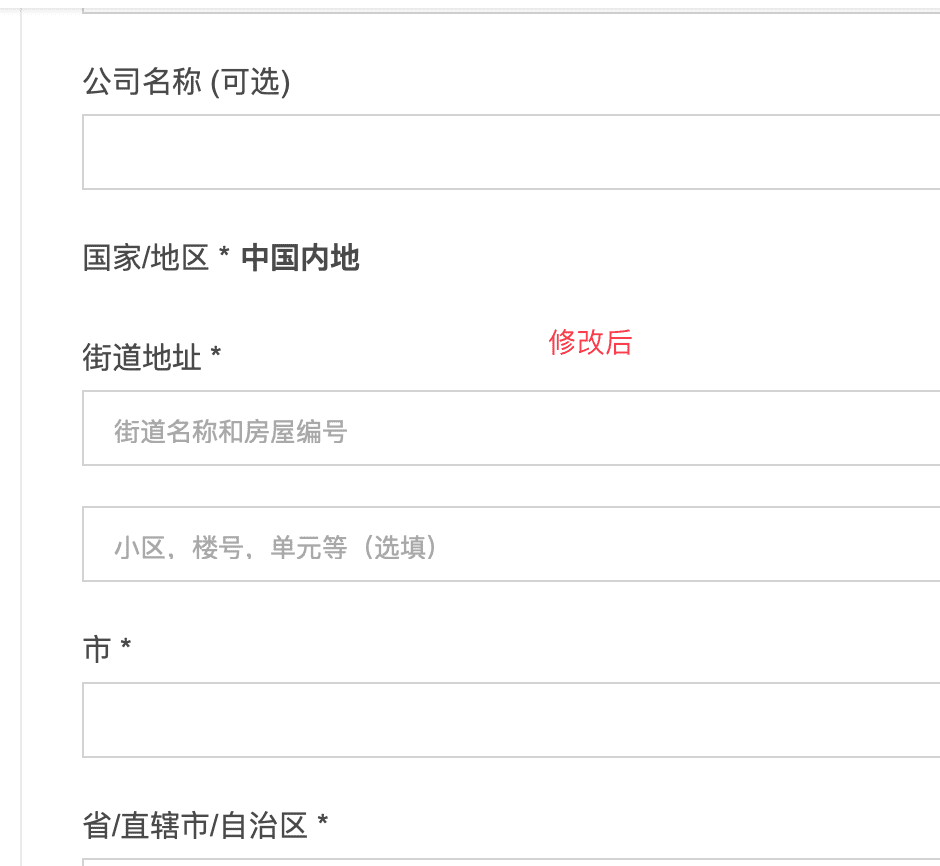Select the 市 city input box
The image size is (940, 866).
tap(500, 720)
